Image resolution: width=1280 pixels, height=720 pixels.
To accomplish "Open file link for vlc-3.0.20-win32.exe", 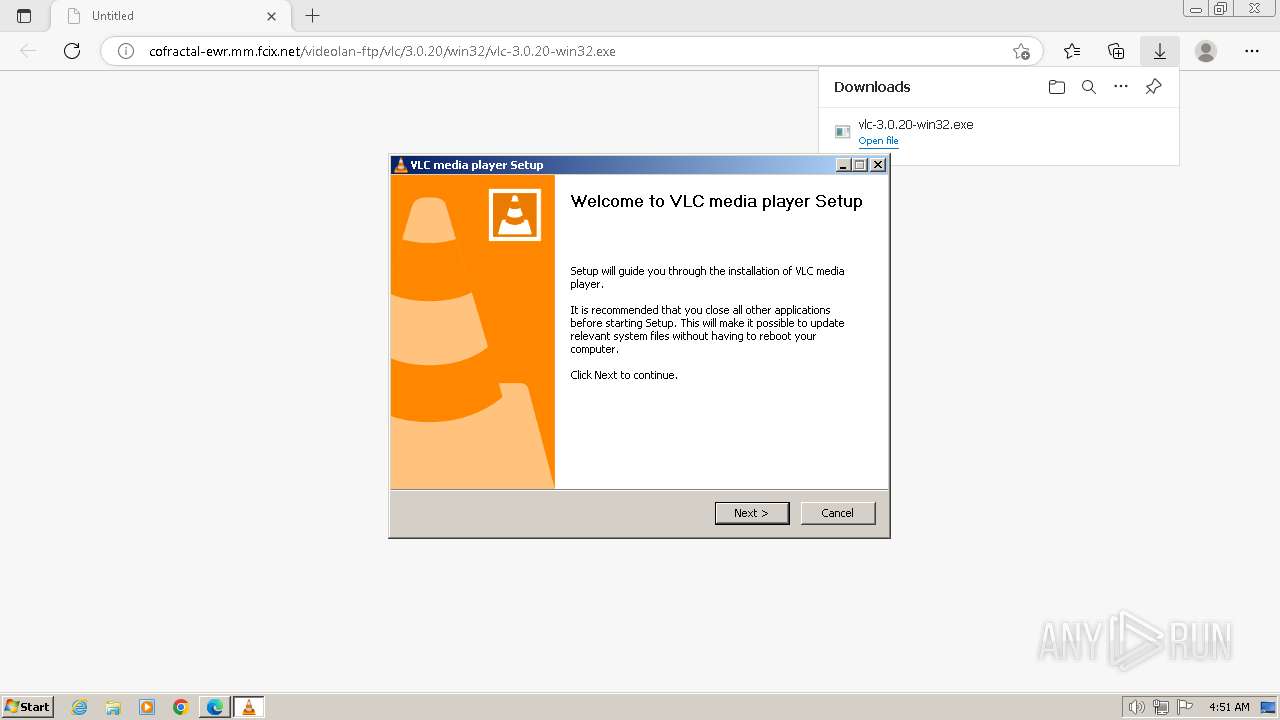I will 878,141.
